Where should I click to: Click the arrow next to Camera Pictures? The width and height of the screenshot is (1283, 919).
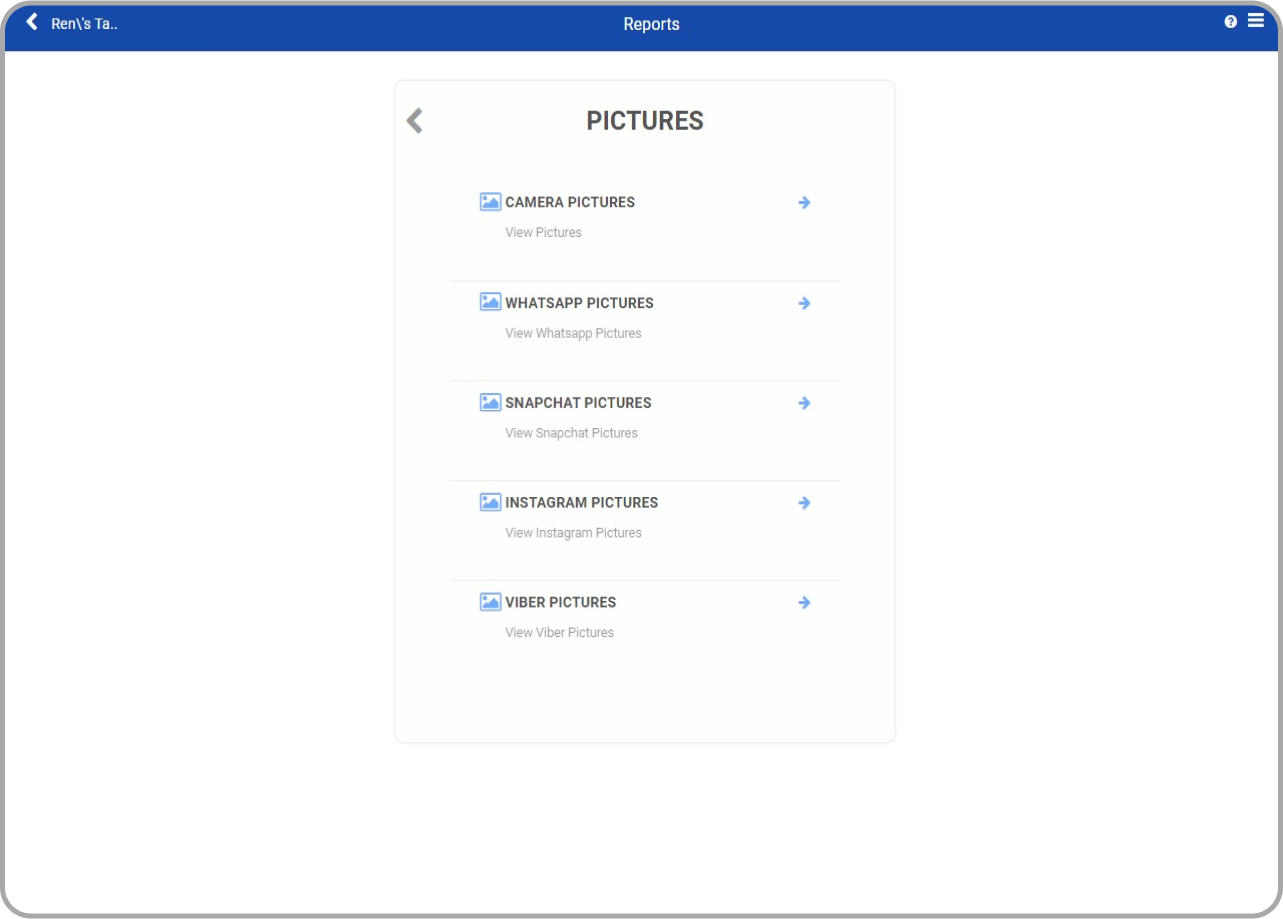coord(804,203)
